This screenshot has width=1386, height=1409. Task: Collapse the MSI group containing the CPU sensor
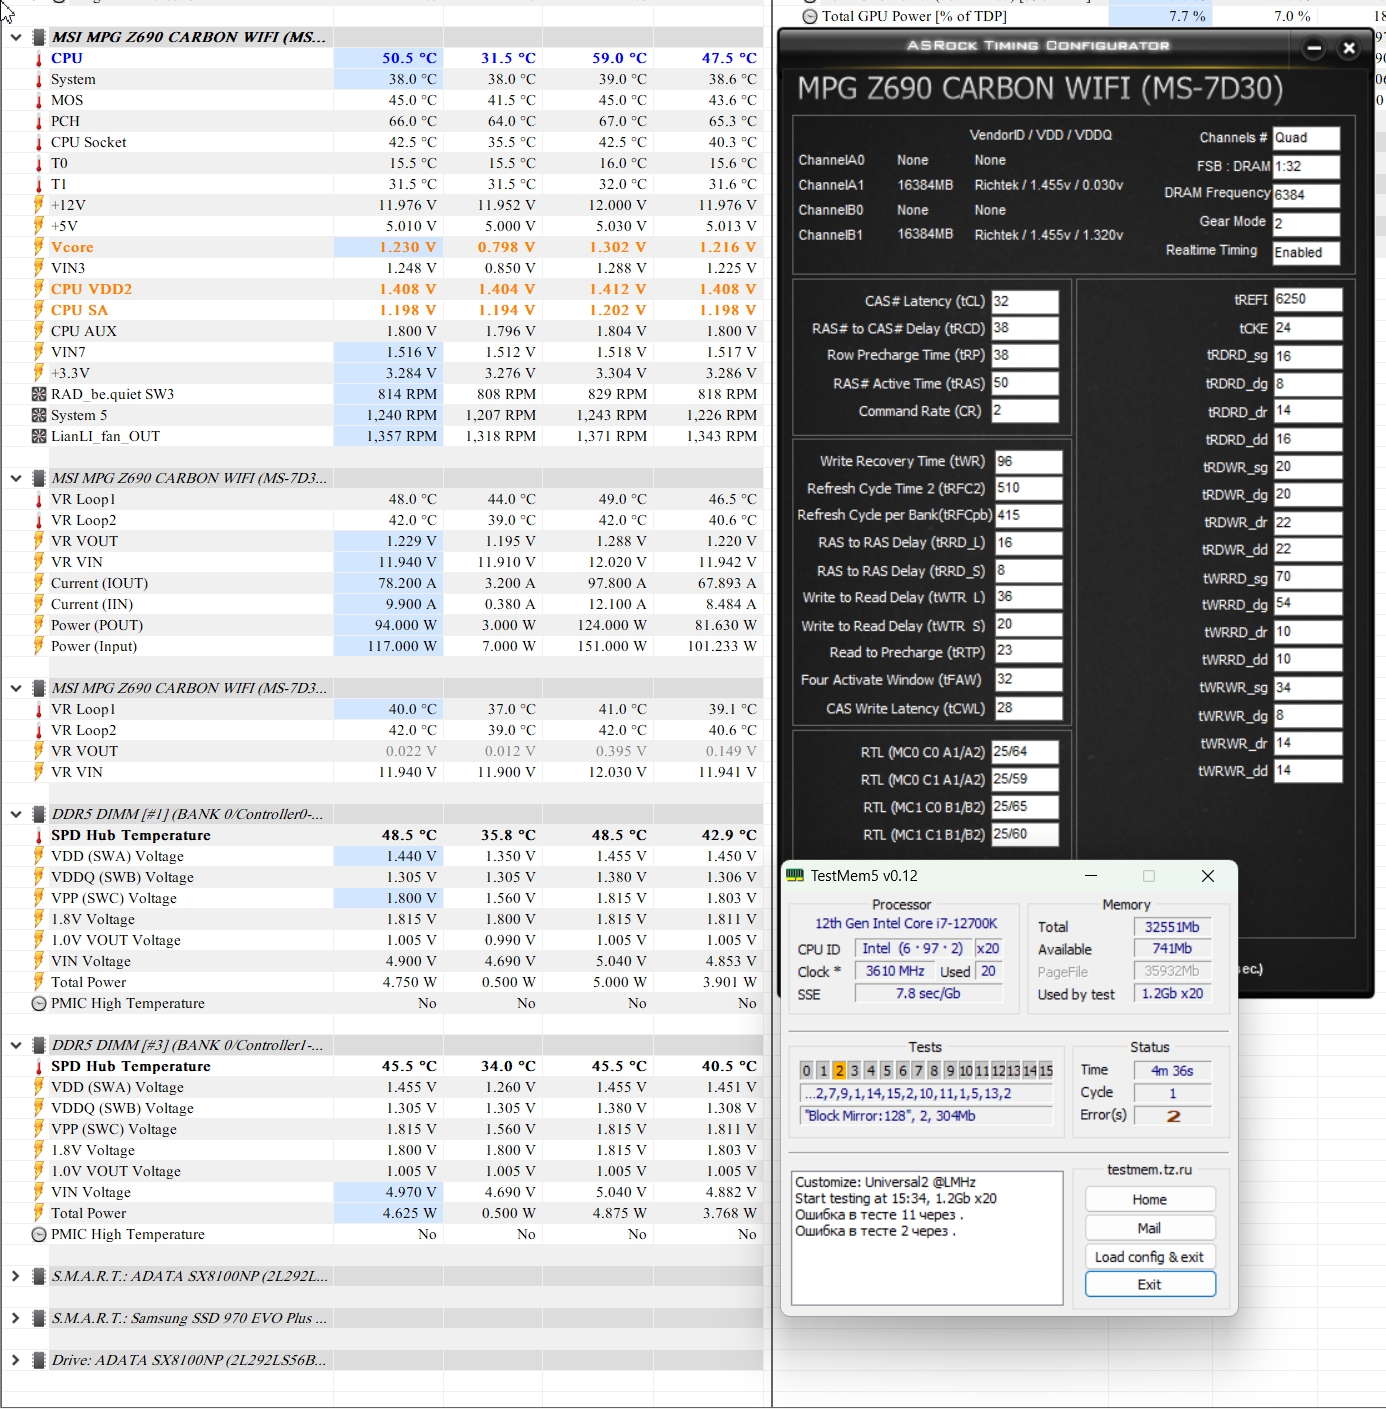coord(16,37)
